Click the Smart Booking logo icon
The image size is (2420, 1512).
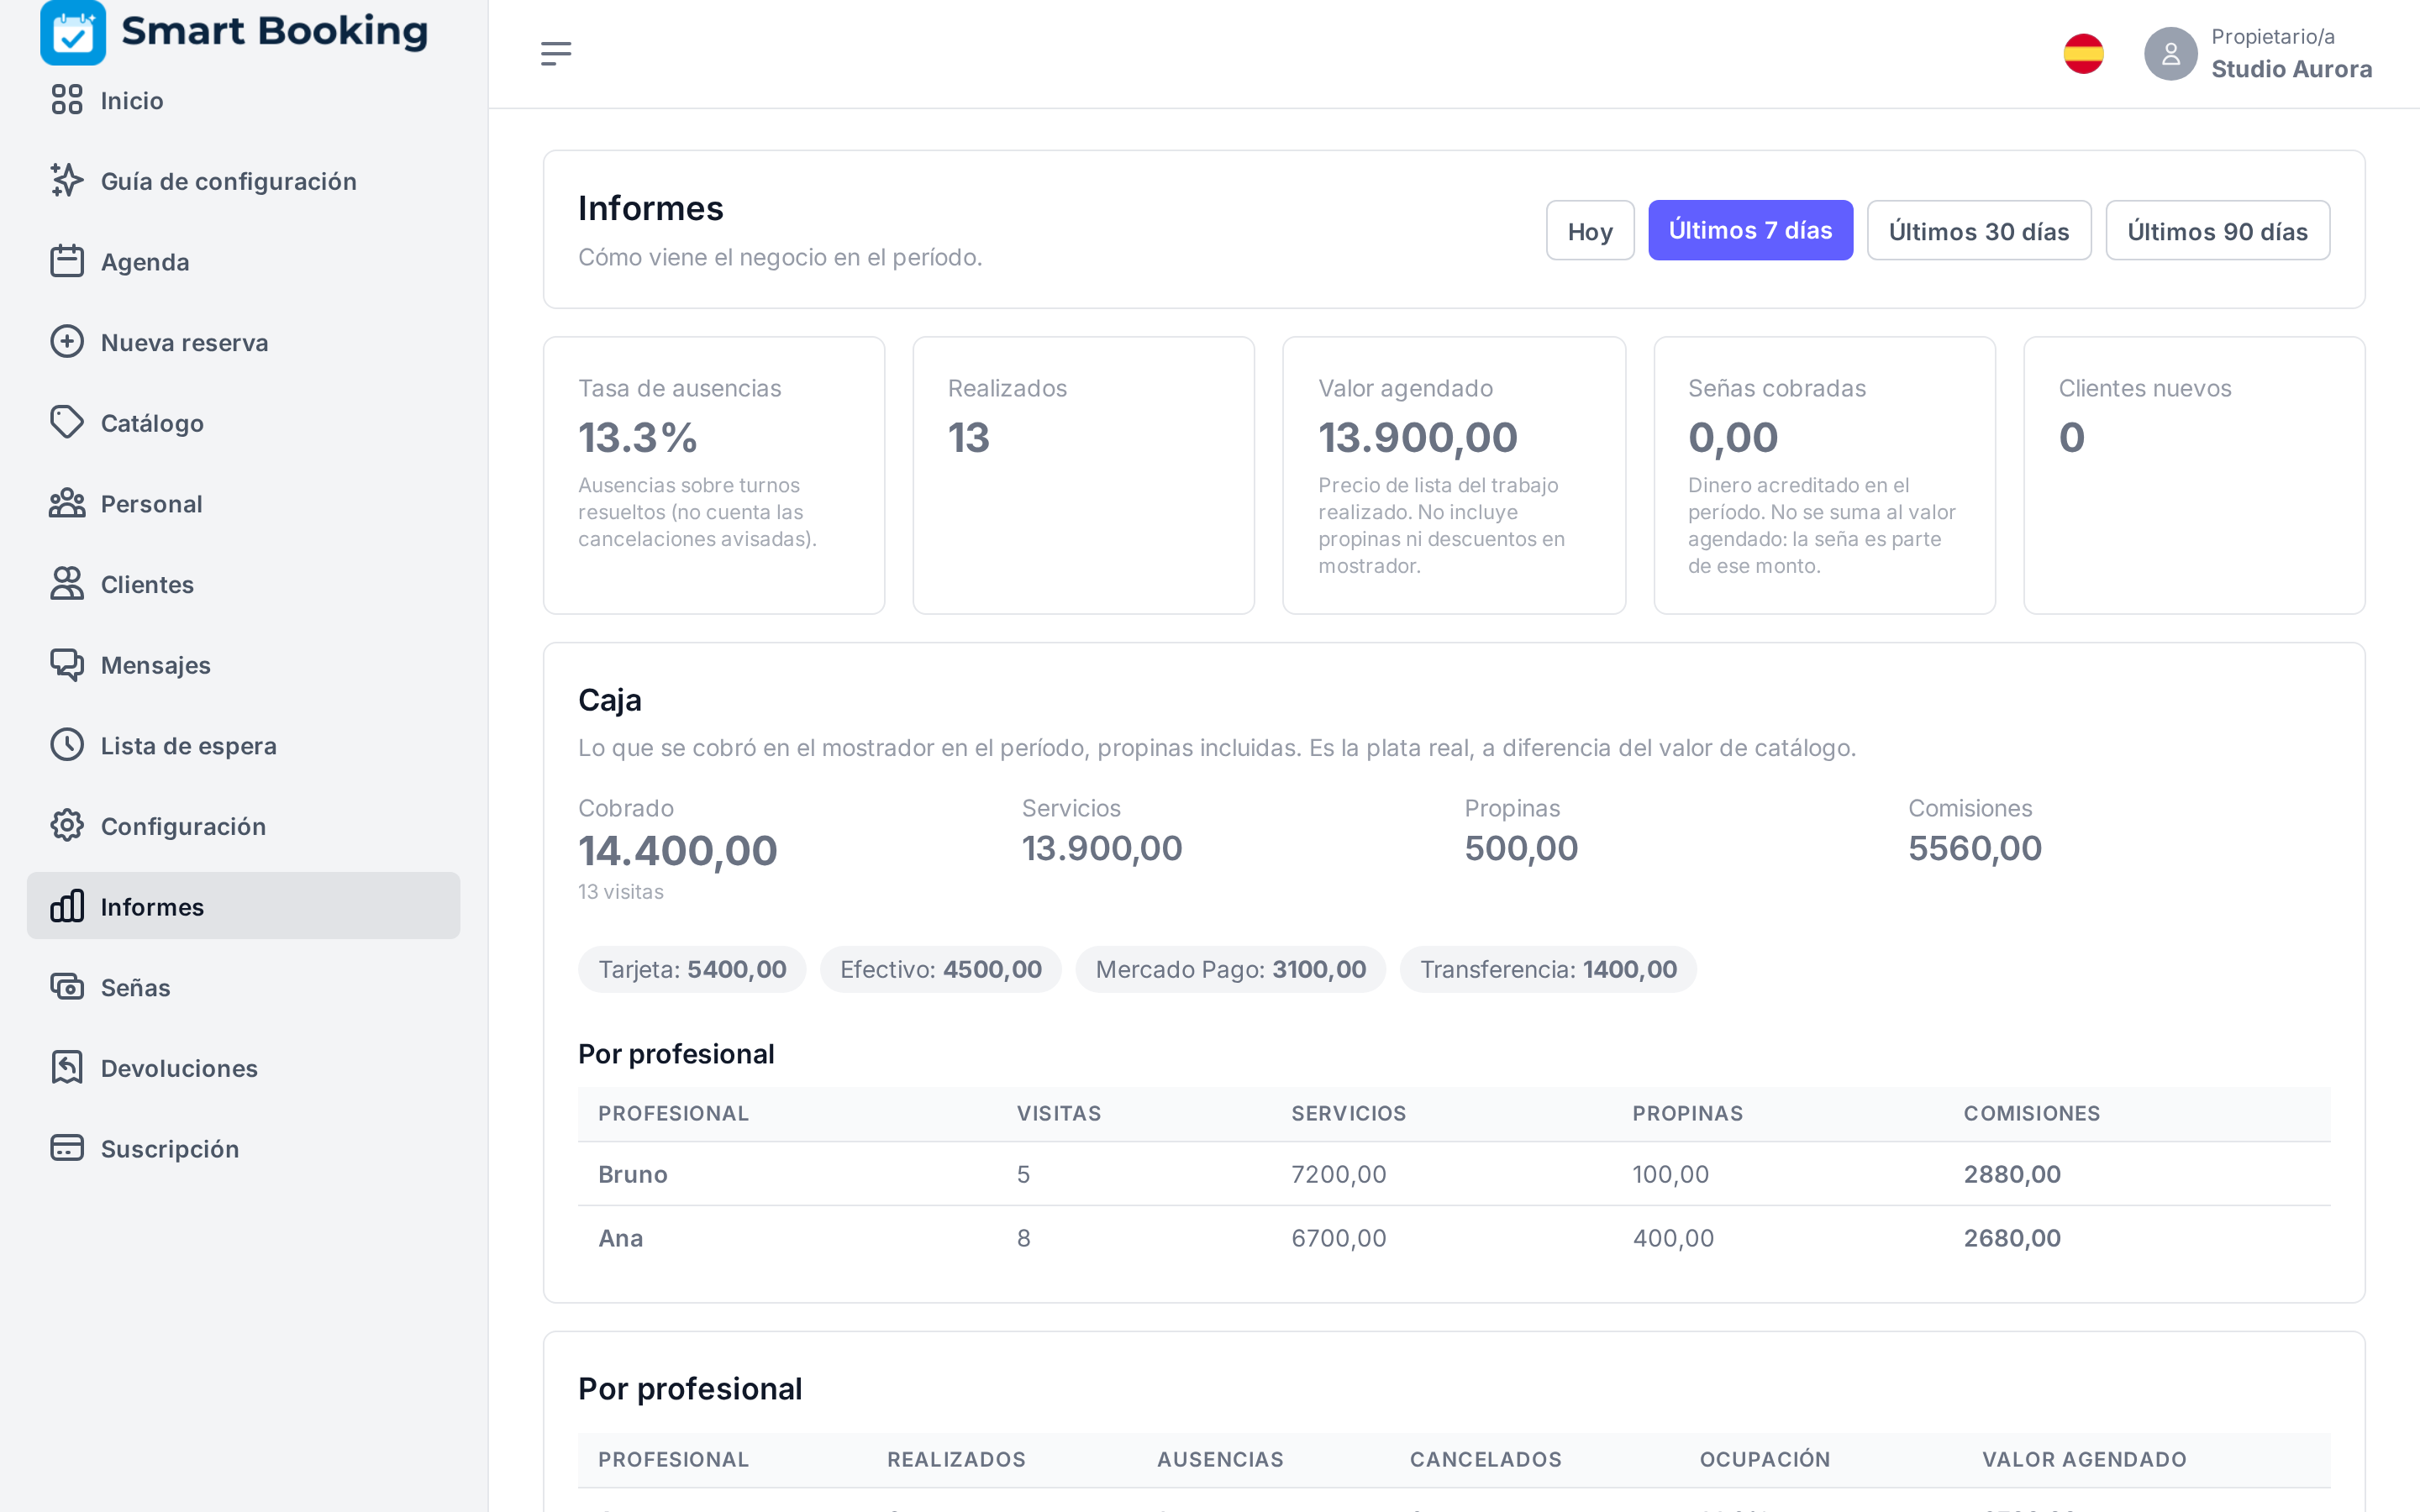73,32
